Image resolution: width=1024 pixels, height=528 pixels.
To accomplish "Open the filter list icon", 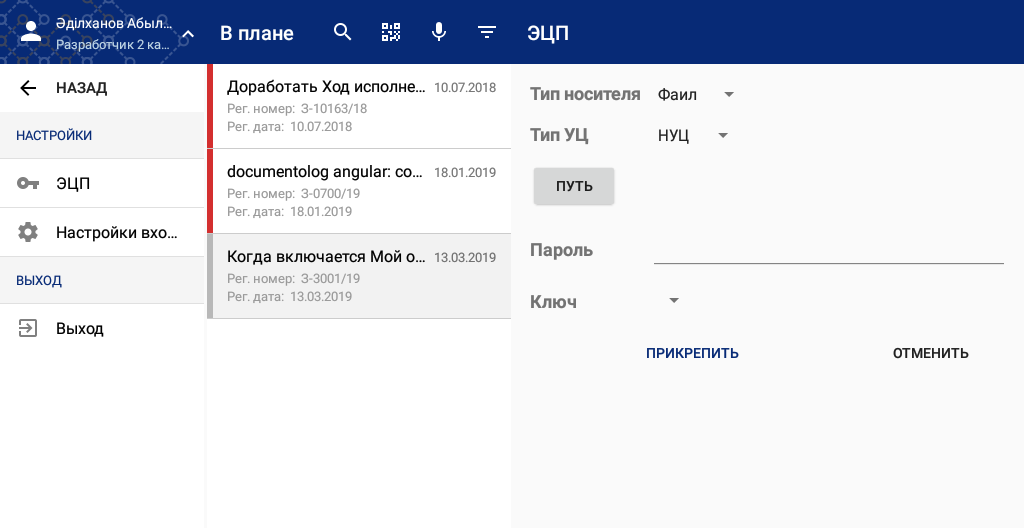I will pos(487,32).
